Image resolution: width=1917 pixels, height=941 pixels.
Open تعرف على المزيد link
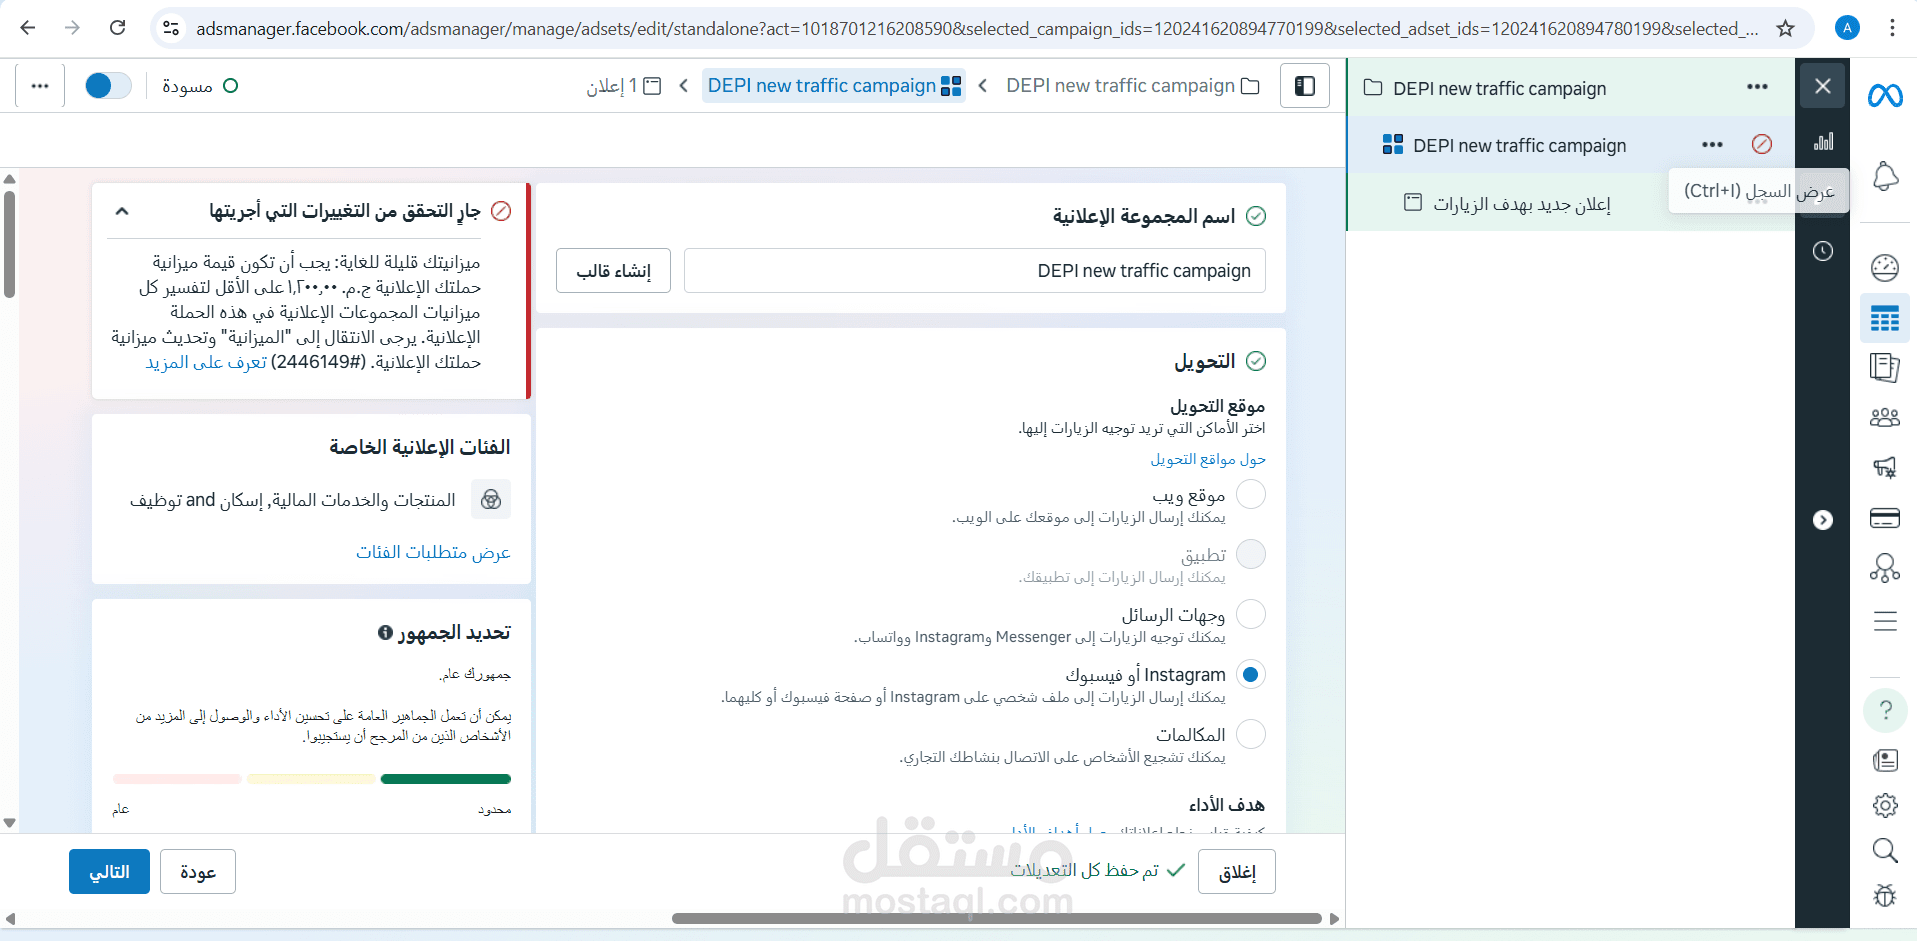[207, 362]
